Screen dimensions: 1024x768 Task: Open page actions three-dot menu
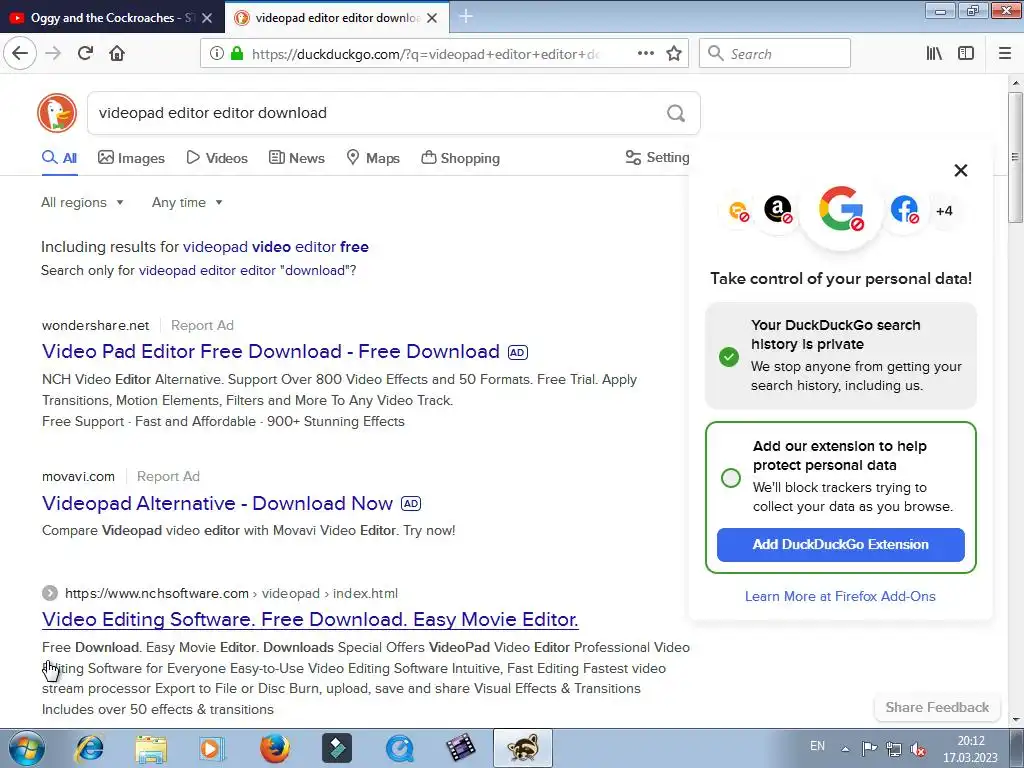pyautogui.click(x=646, y=53)
